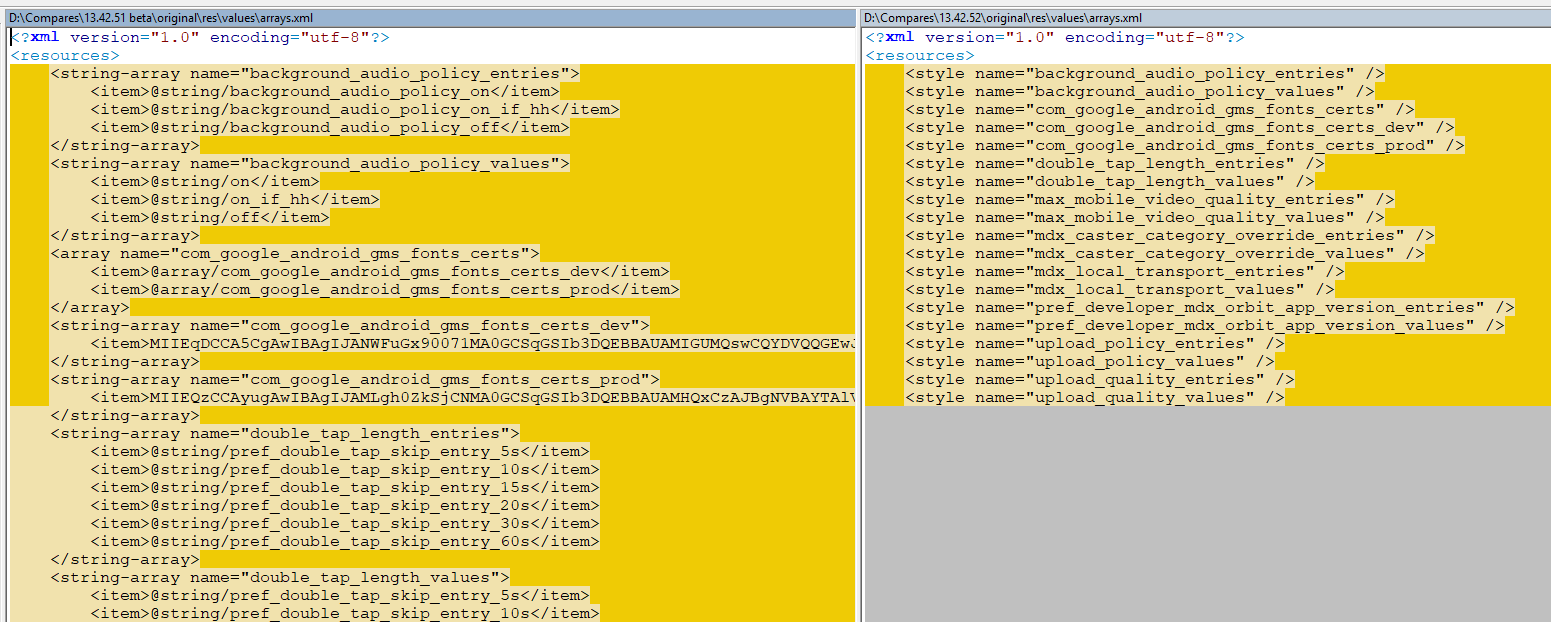Image resolution: width=1551 pixels, height=622 pixels.
Task: Click the closing </array> tag line
Action: point(90,307)
